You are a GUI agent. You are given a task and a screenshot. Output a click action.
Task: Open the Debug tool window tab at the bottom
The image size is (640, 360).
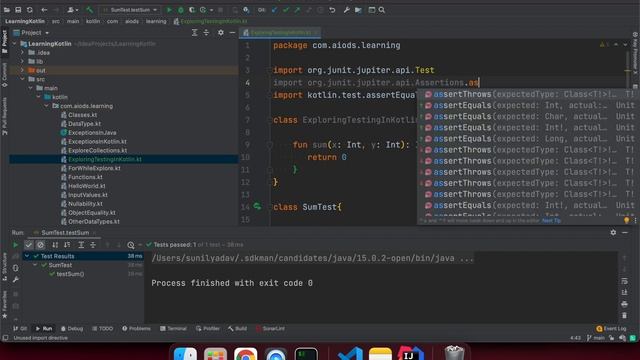coord(72,329)
